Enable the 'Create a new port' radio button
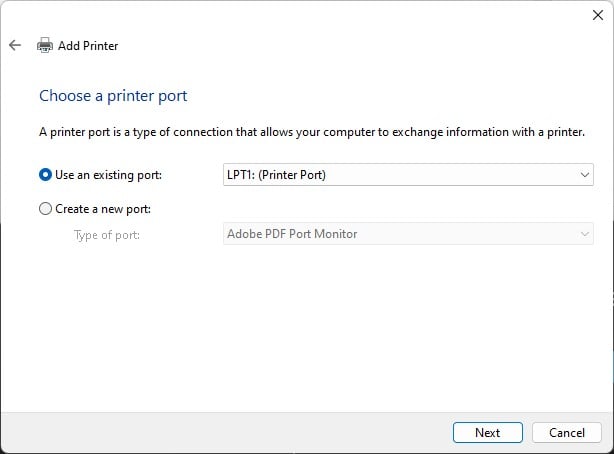This screenshot has width=614, height=454. coord(45,209)
